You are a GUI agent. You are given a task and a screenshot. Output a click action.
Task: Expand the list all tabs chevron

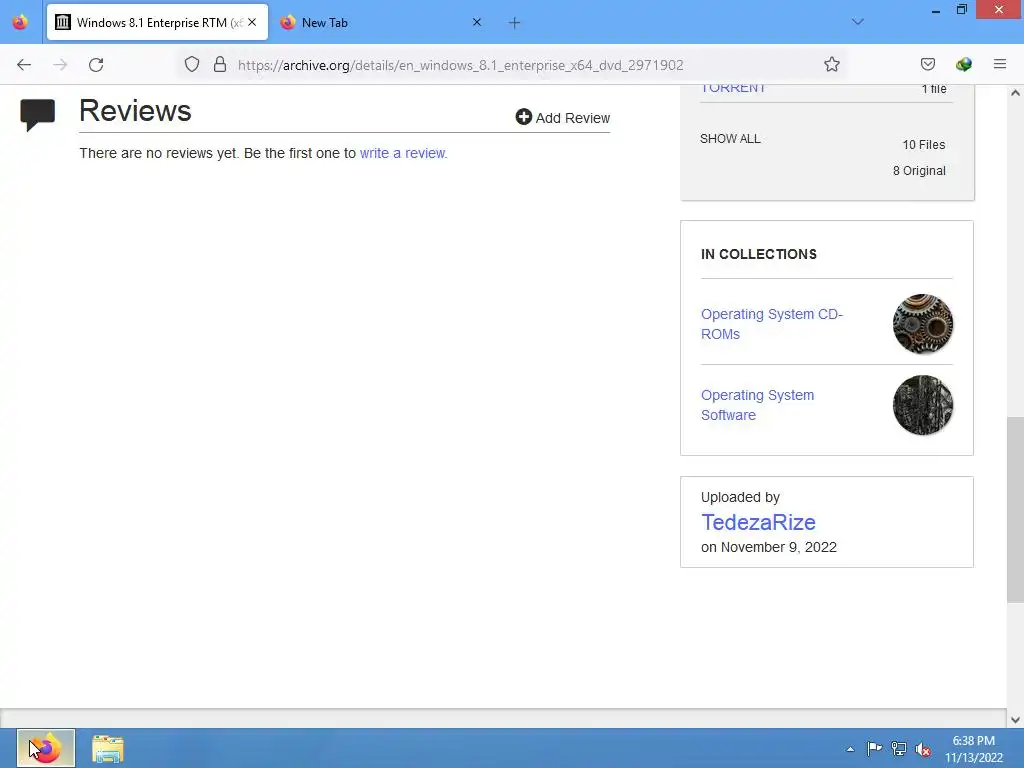858,22
